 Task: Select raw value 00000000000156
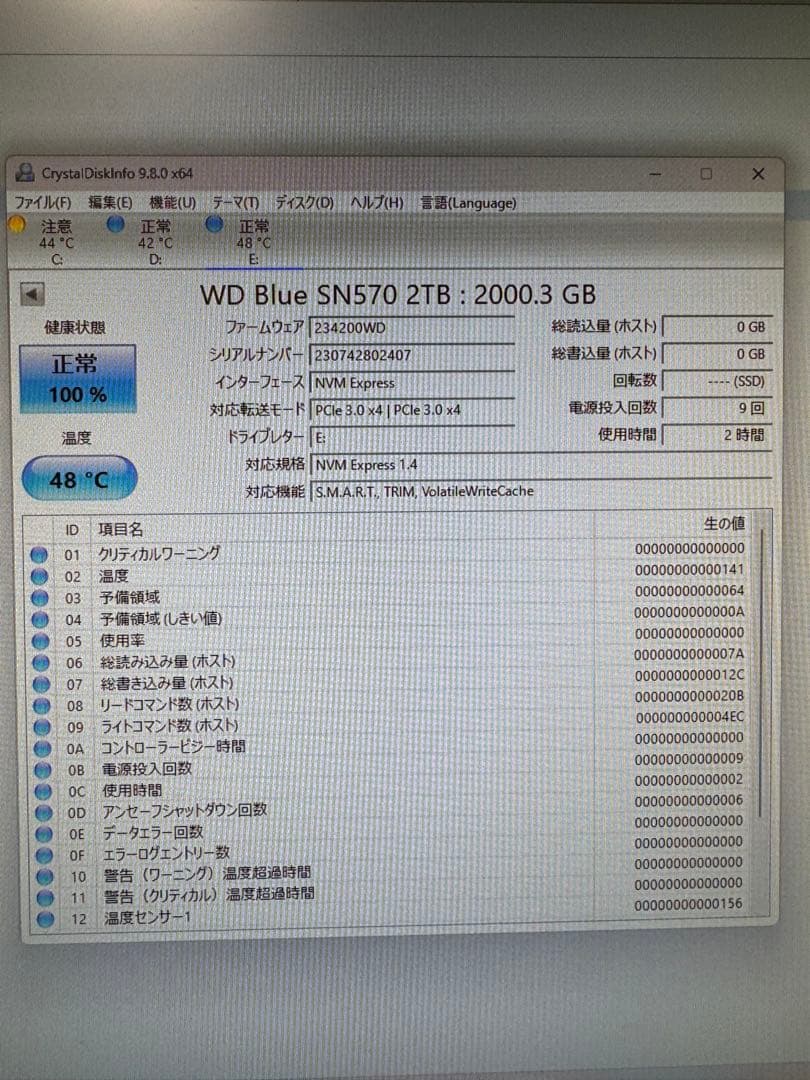(x=688, y=904)
